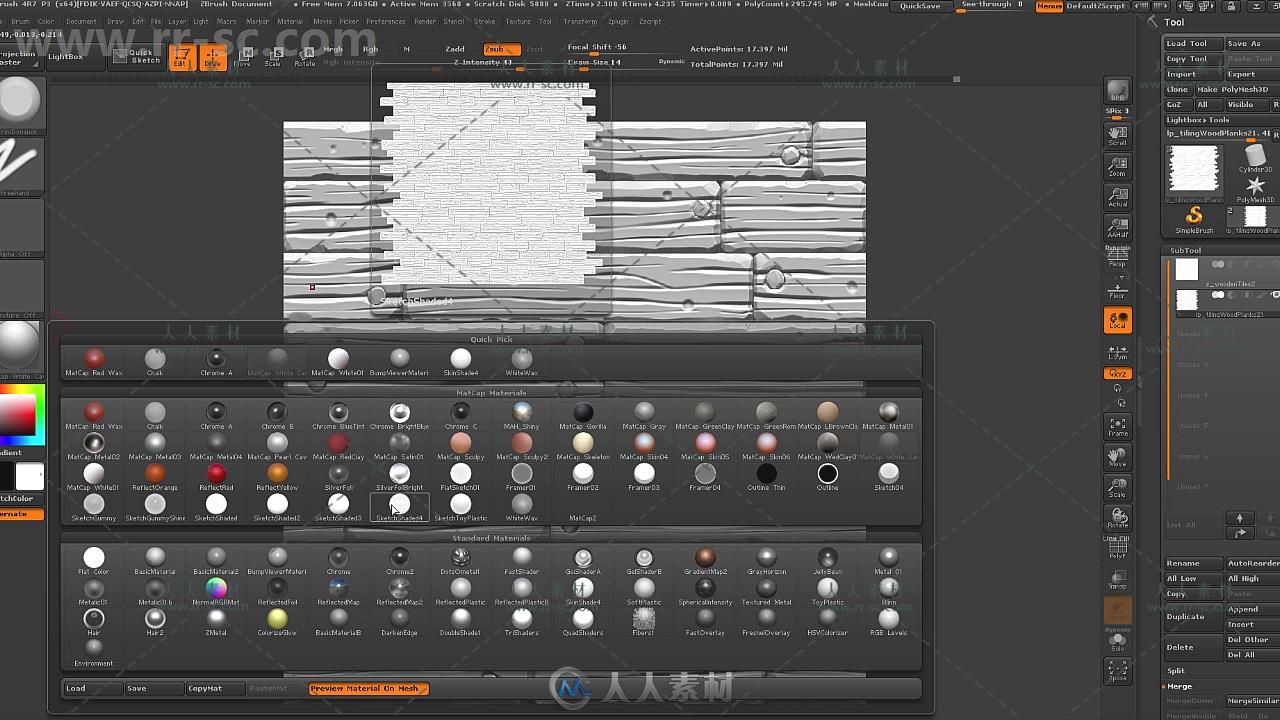This screenshot has height=720, width=1280.
Task: Select the Outline Thin material
Action: click(x=766, y=477)
